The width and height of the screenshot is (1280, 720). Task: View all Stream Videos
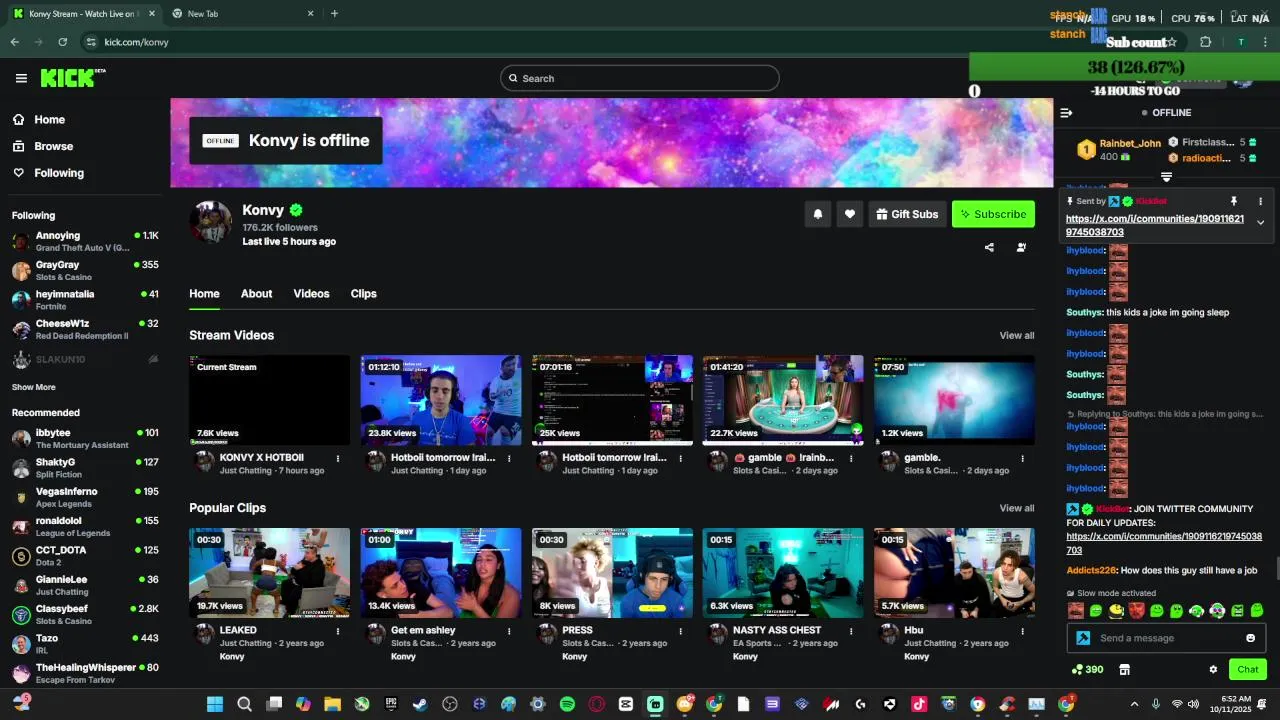point(1017,336)
